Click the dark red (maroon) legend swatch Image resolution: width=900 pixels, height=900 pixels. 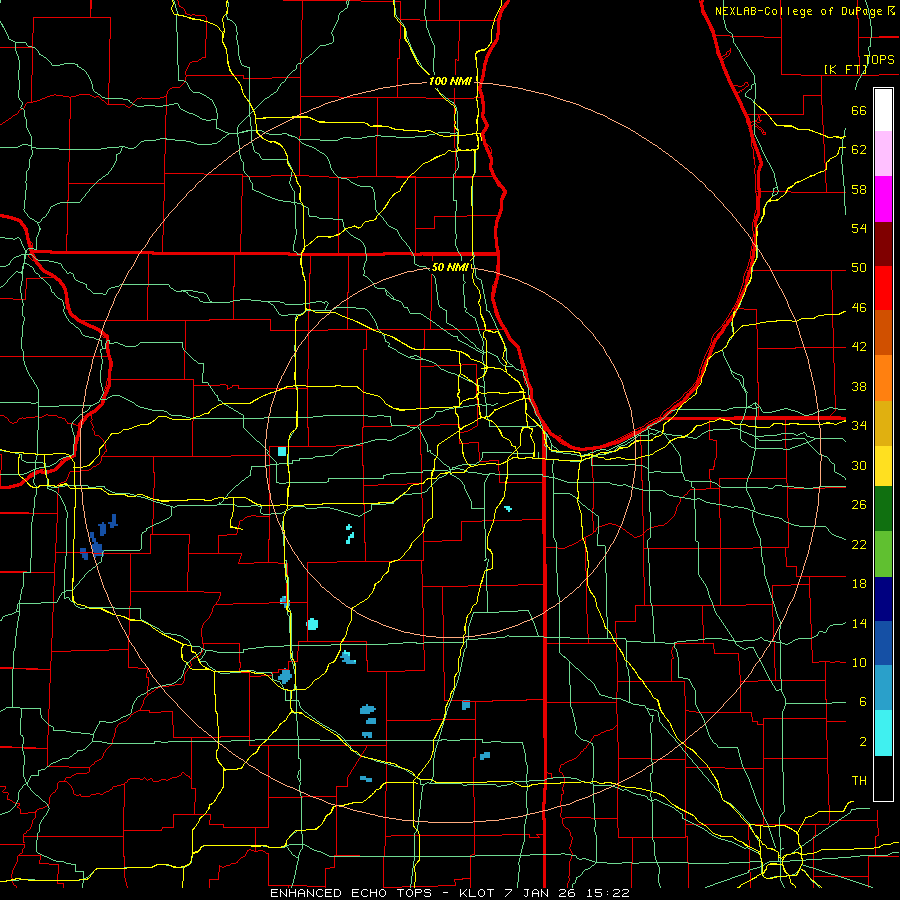pyautogui.click(x=883, y=244)
